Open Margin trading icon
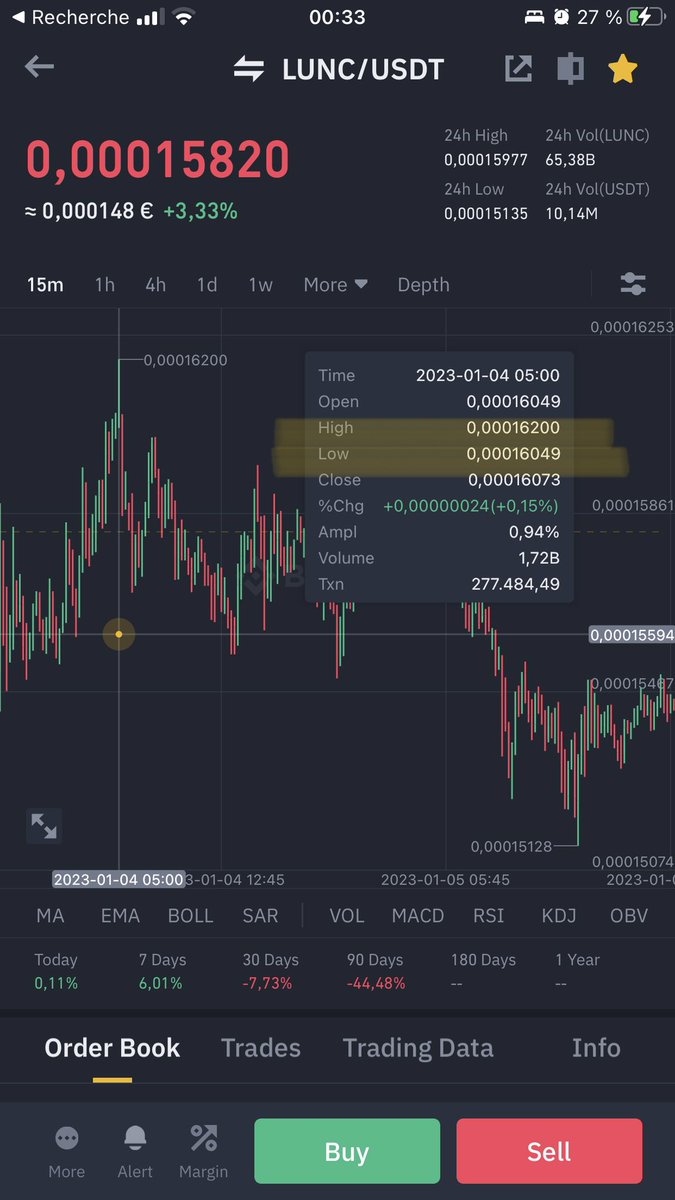 coord(204,1152)
